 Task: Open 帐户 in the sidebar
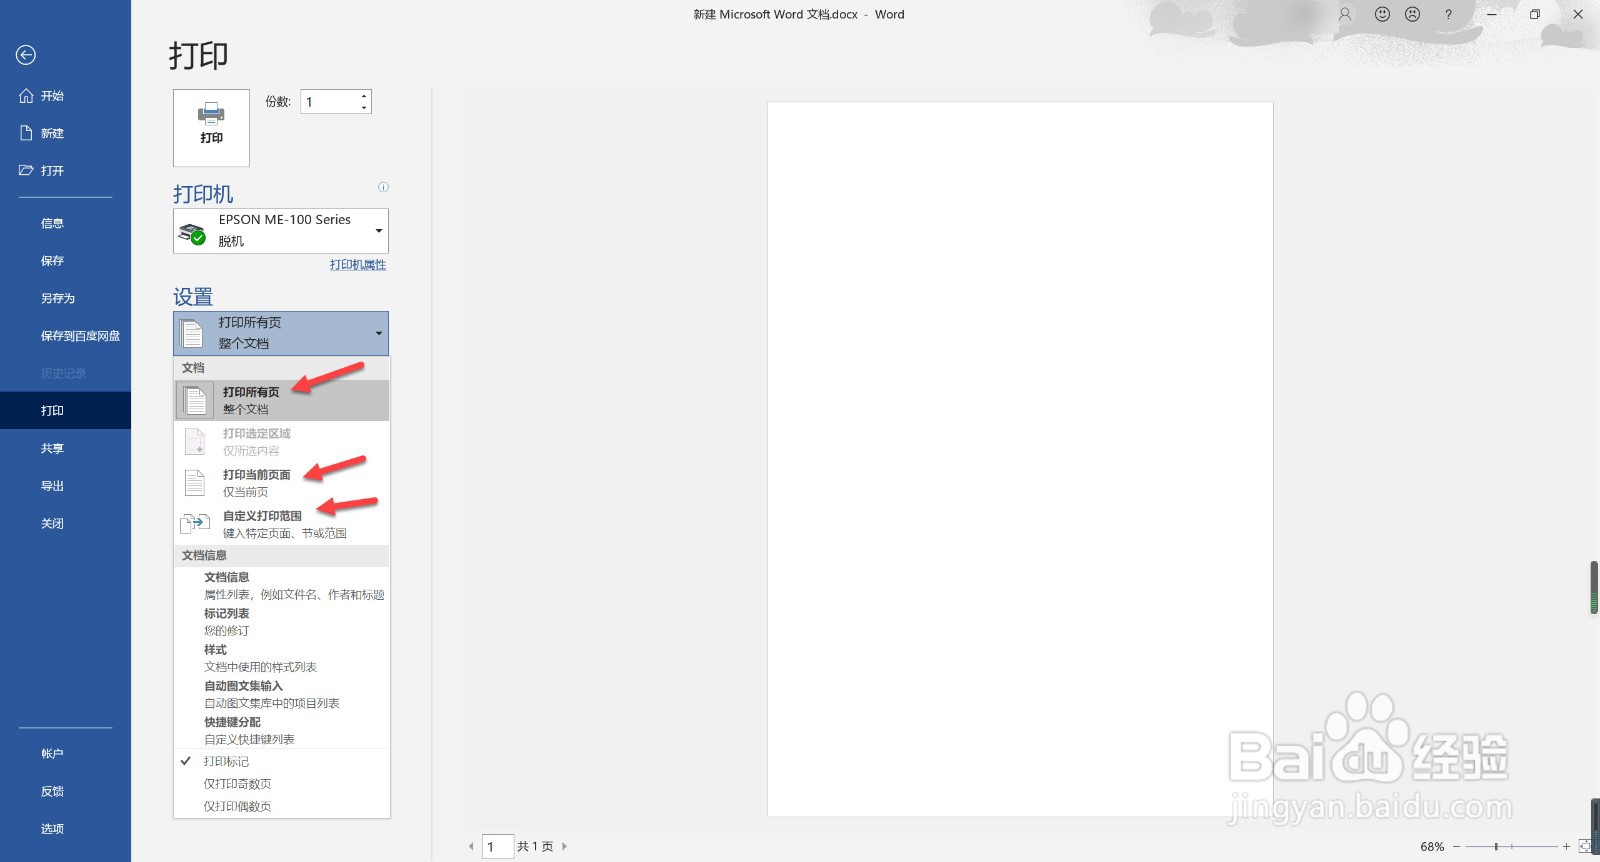(x=65, y=753)
